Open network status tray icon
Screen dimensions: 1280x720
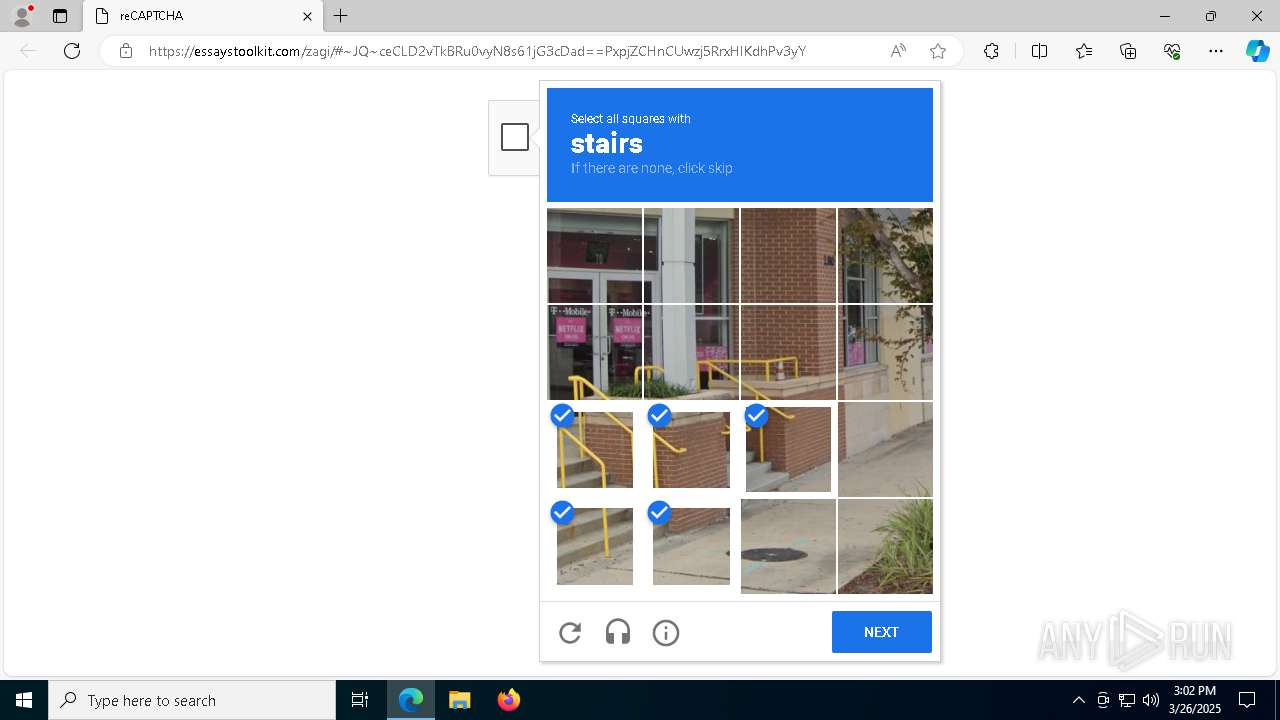(x=1127, y=700)
